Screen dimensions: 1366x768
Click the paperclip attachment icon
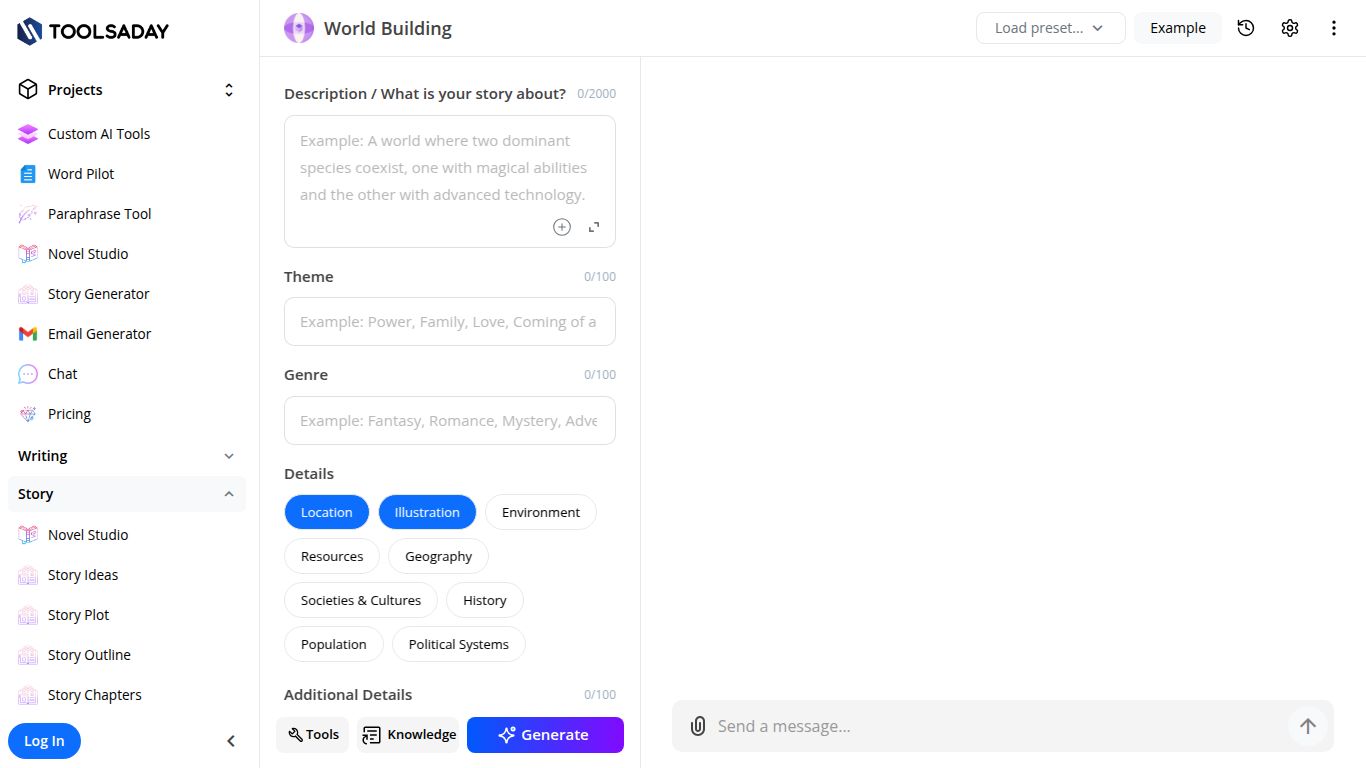click(698, 726)
